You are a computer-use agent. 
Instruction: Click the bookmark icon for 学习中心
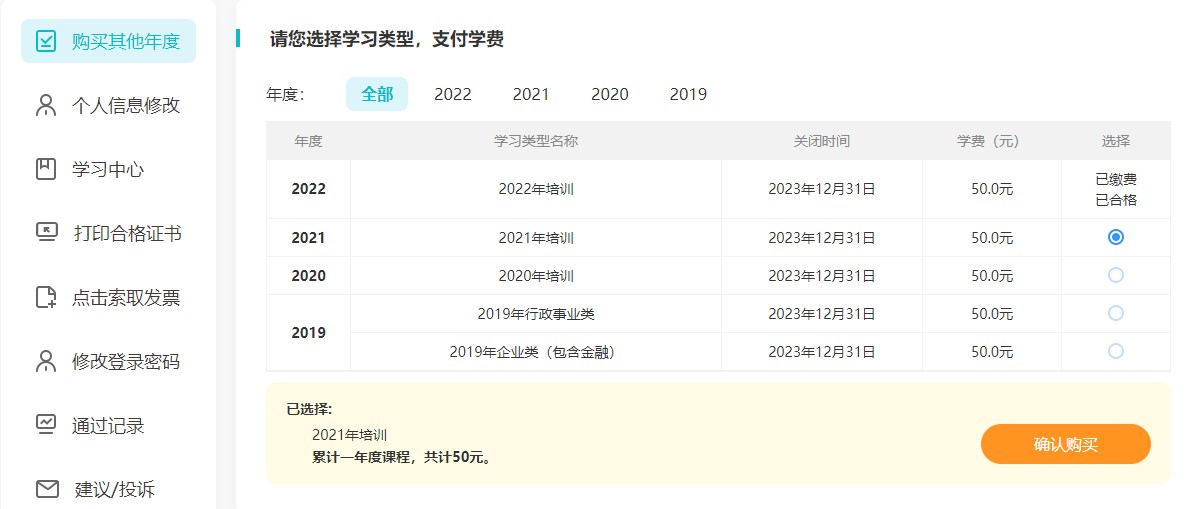pos(46,169)
